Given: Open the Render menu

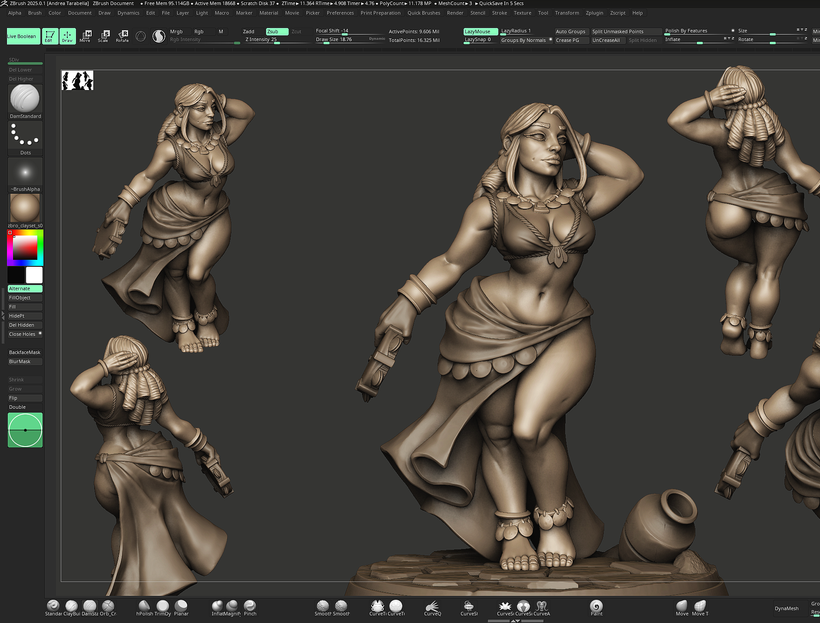Looking at the screenshot, I should [455, 13].
